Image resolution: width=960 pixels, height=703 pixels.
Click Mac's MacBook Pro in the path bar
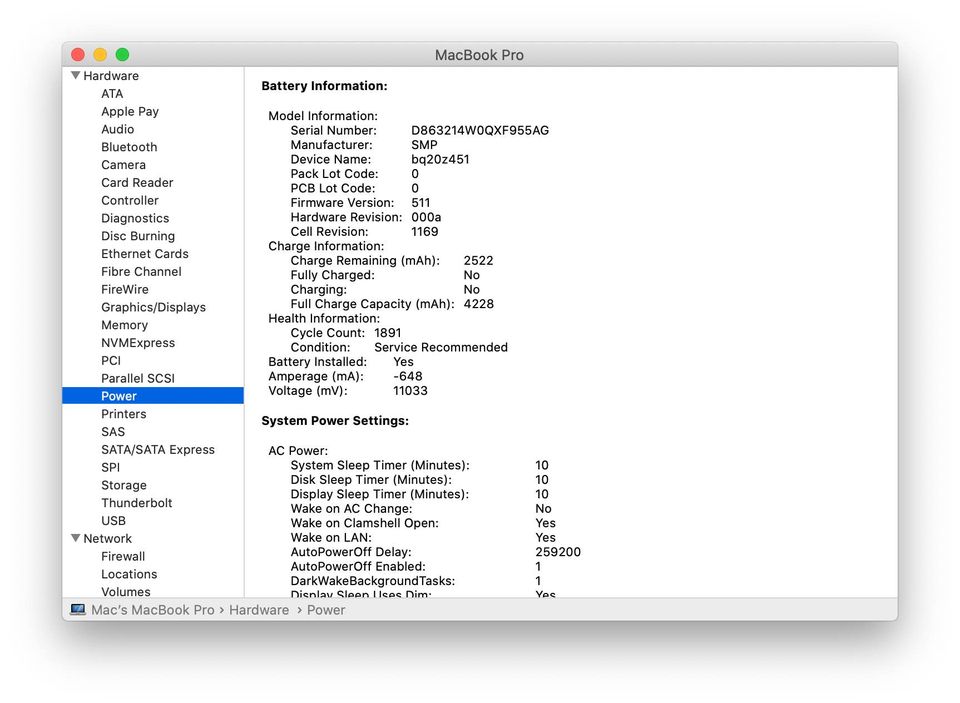(152, 609)
